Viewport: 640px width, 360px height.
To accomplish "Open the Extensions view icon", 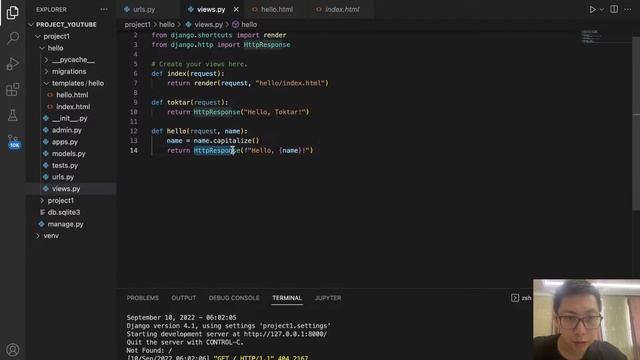I will (x=13, y=89).
